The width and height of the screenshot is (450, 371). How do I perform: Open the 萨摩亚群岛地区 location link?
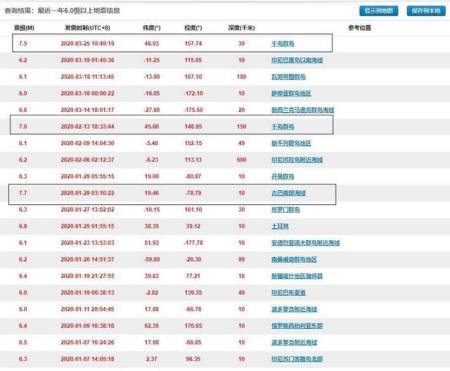coord(291,93)
